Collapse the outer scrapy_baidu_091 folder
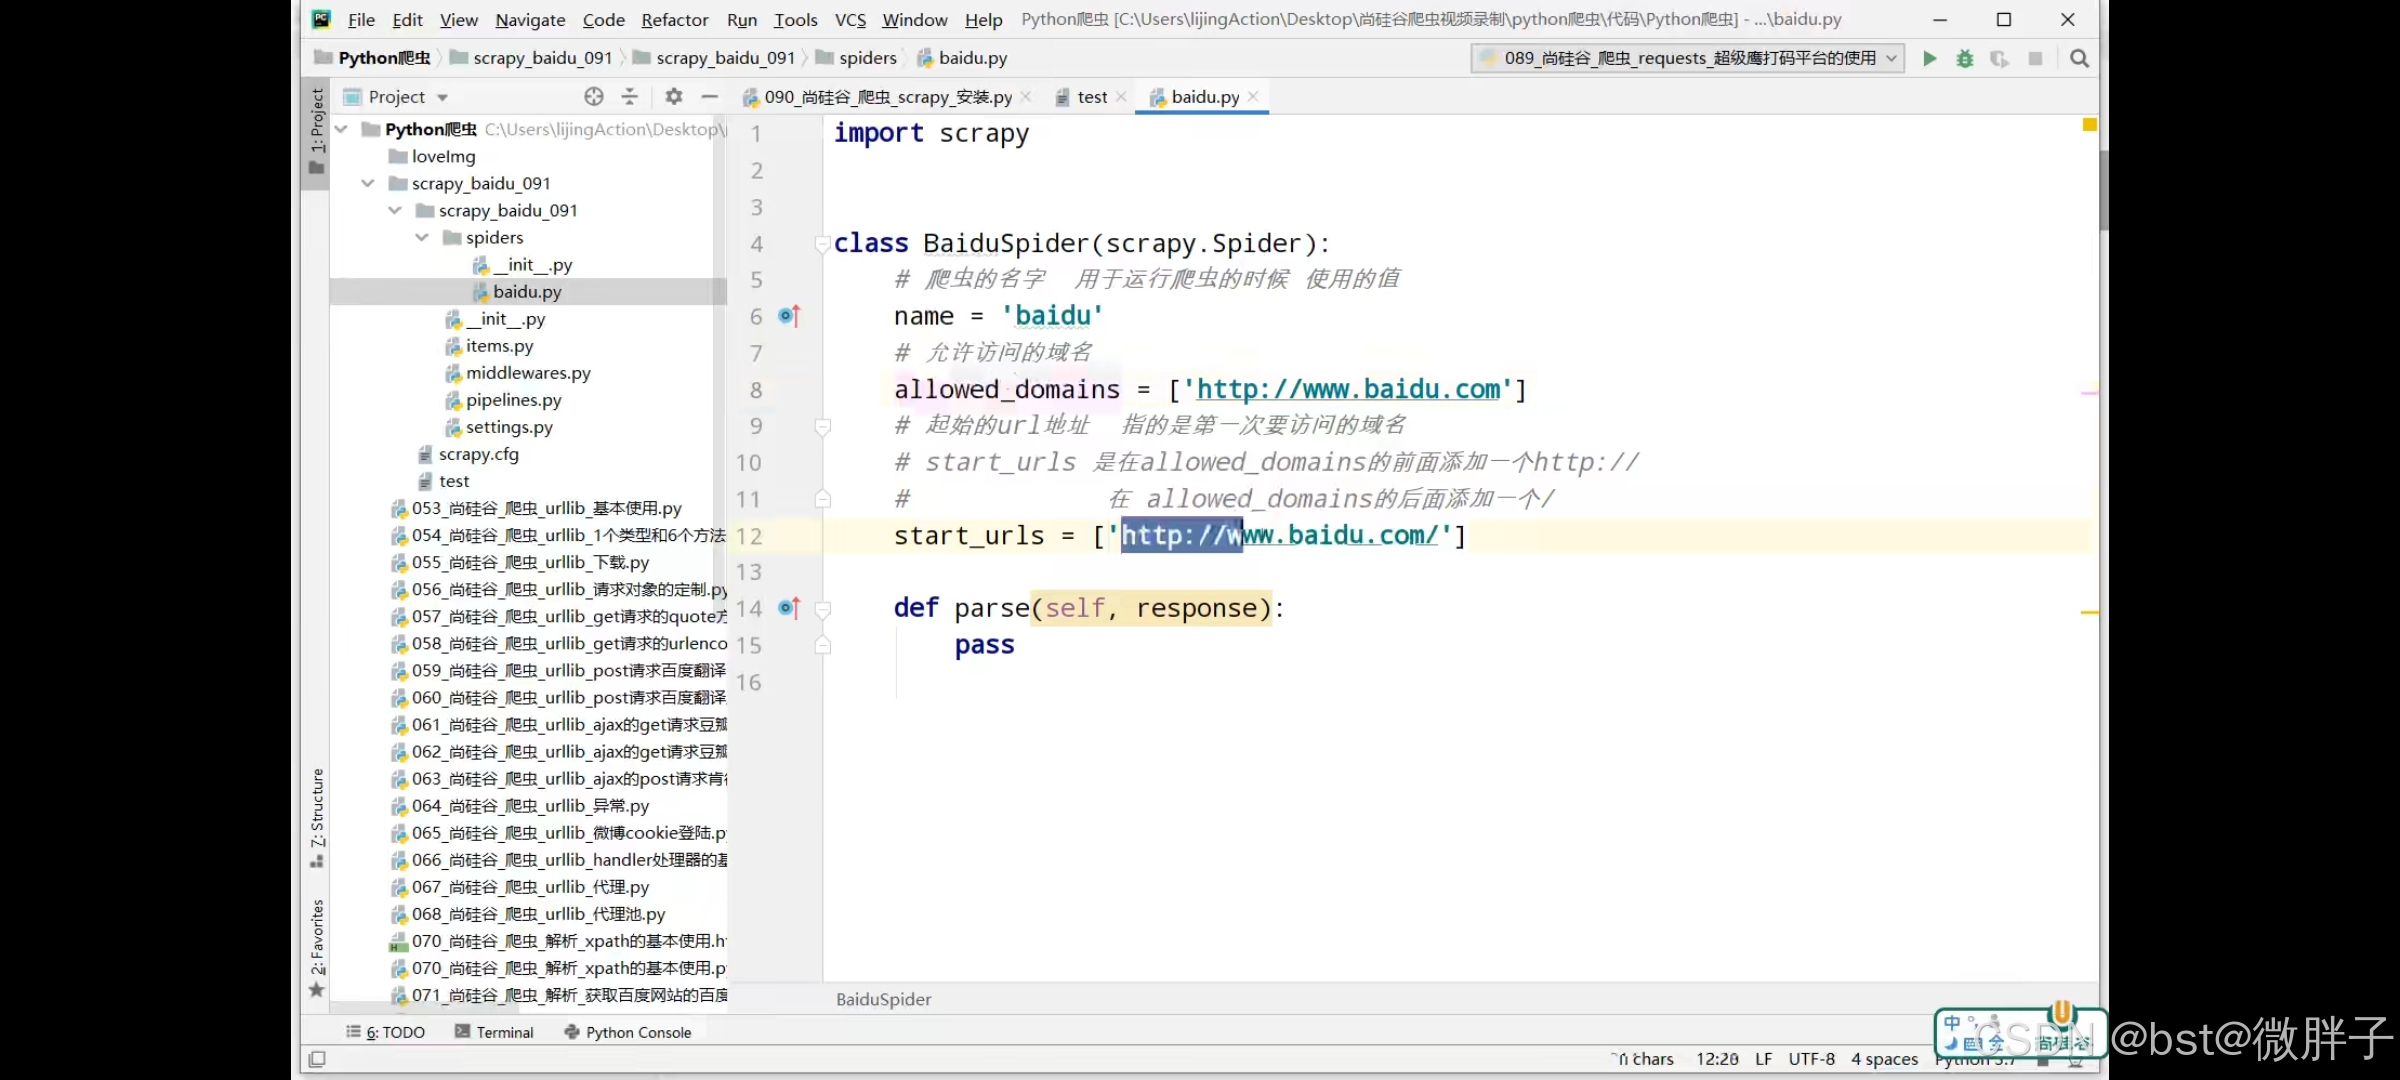This screenshot has height=1080, width=2400. (x=368, y=183)
